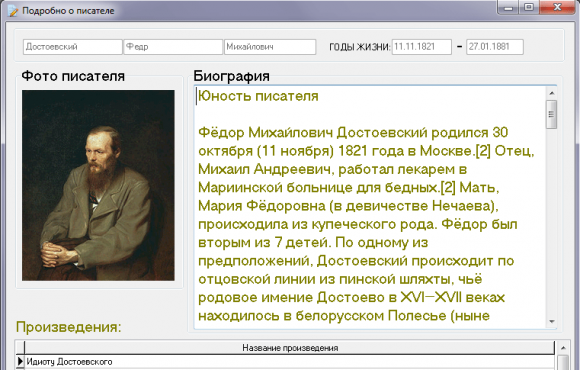Click the table corner select-all cell
This screenshot has width=580, height=370.
point(20,348)
